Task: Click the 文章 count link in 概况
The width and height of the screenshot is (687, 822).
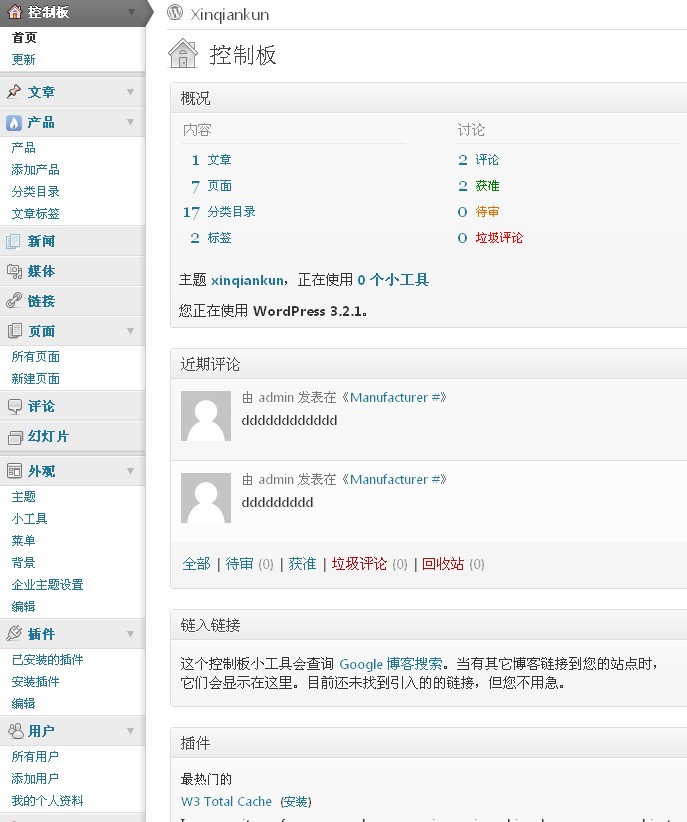Action: (x=219, y=159)
